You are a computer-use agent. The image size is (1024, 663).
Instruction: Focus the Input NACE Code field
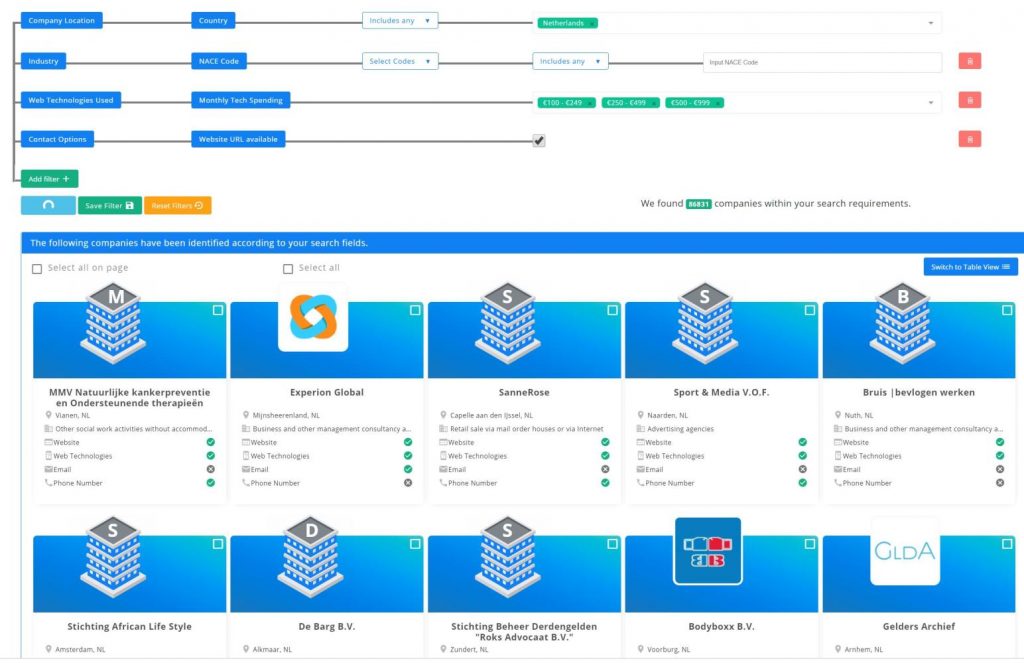pyautogui.click(x=821, y=62)
